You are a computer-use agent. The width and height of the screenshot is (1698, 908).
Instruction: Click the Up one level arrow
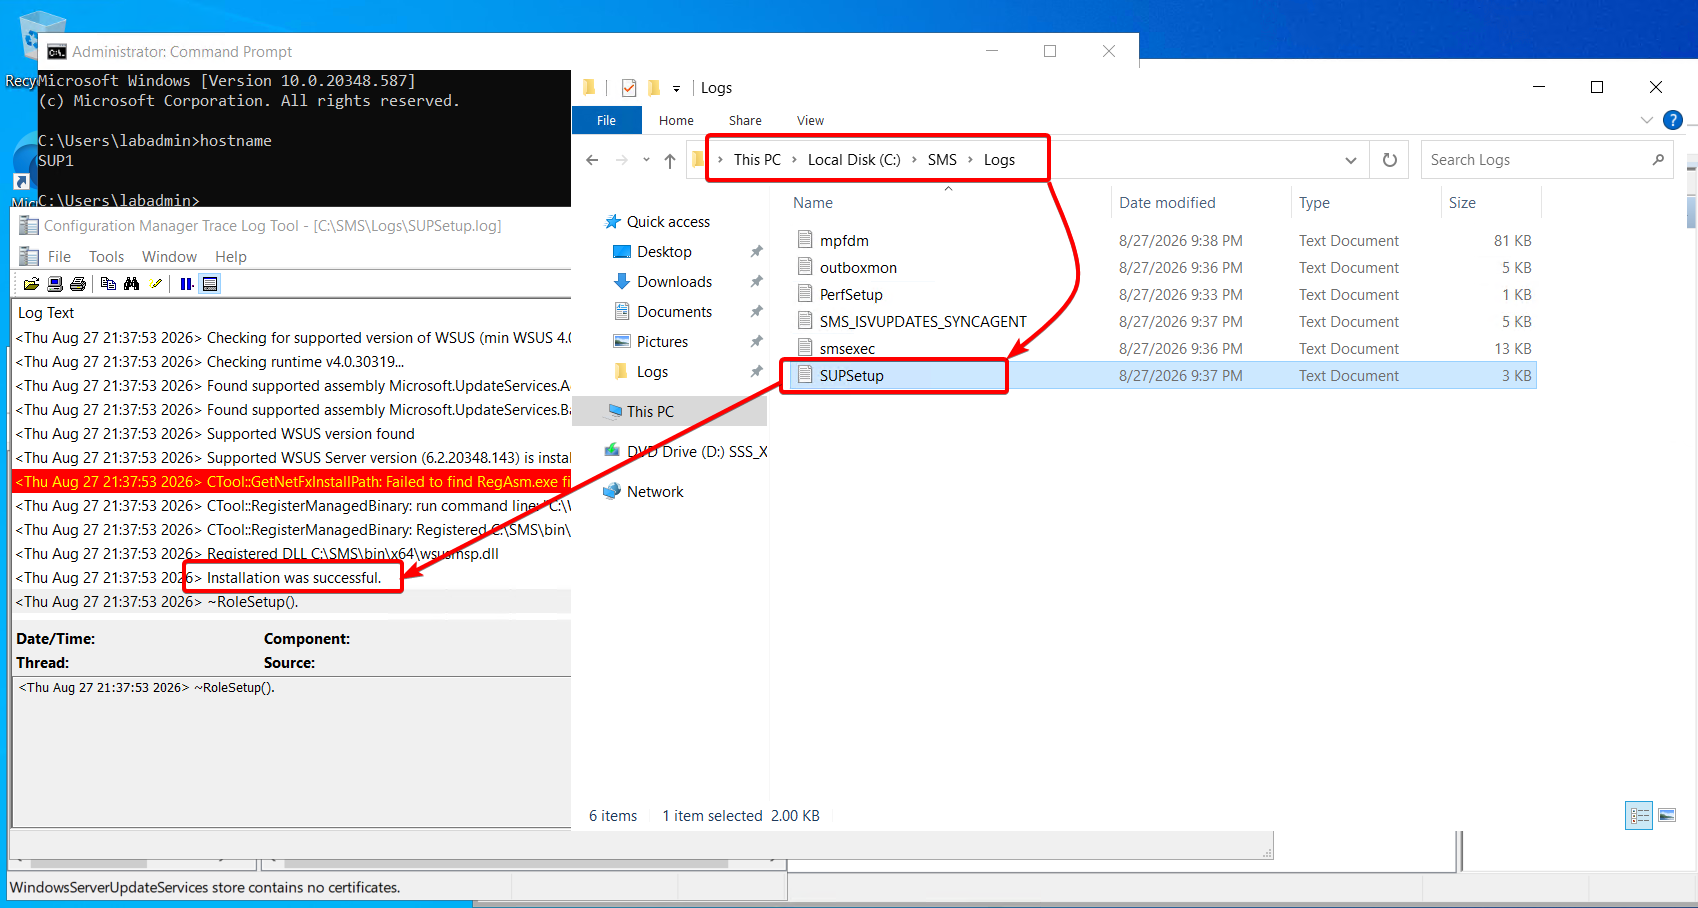(x=670, y=160)
